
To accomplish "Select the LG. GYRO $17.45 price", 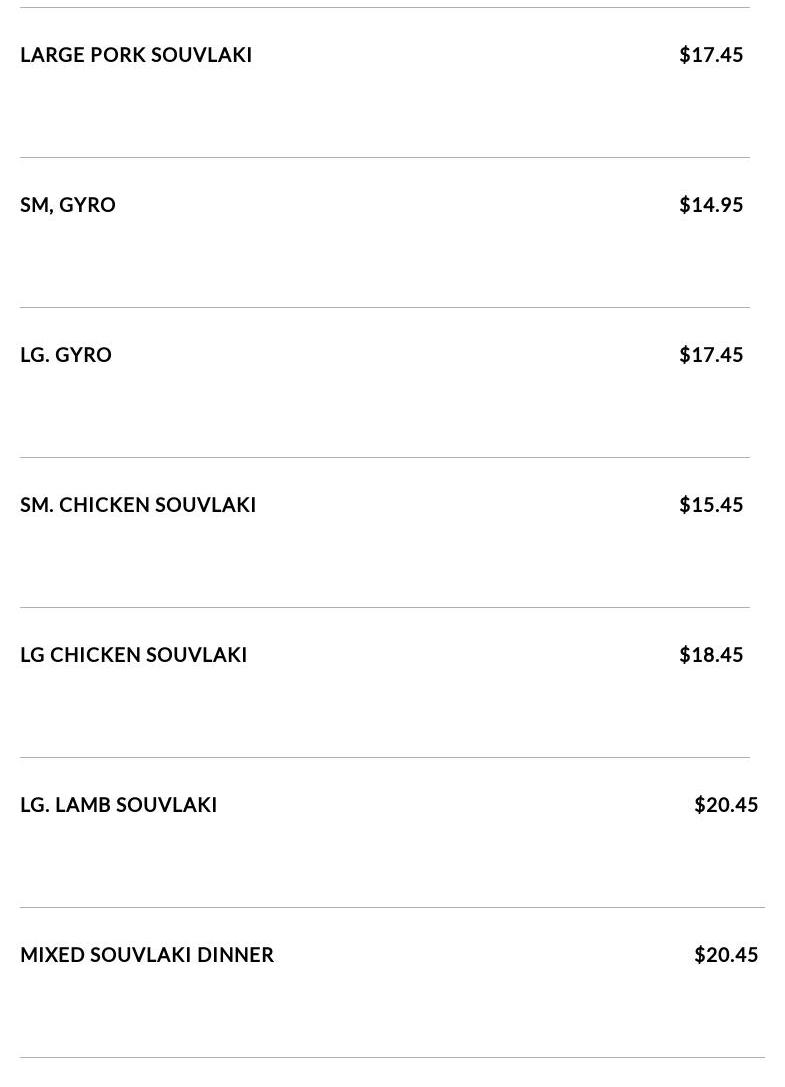I will coord(711,355).
